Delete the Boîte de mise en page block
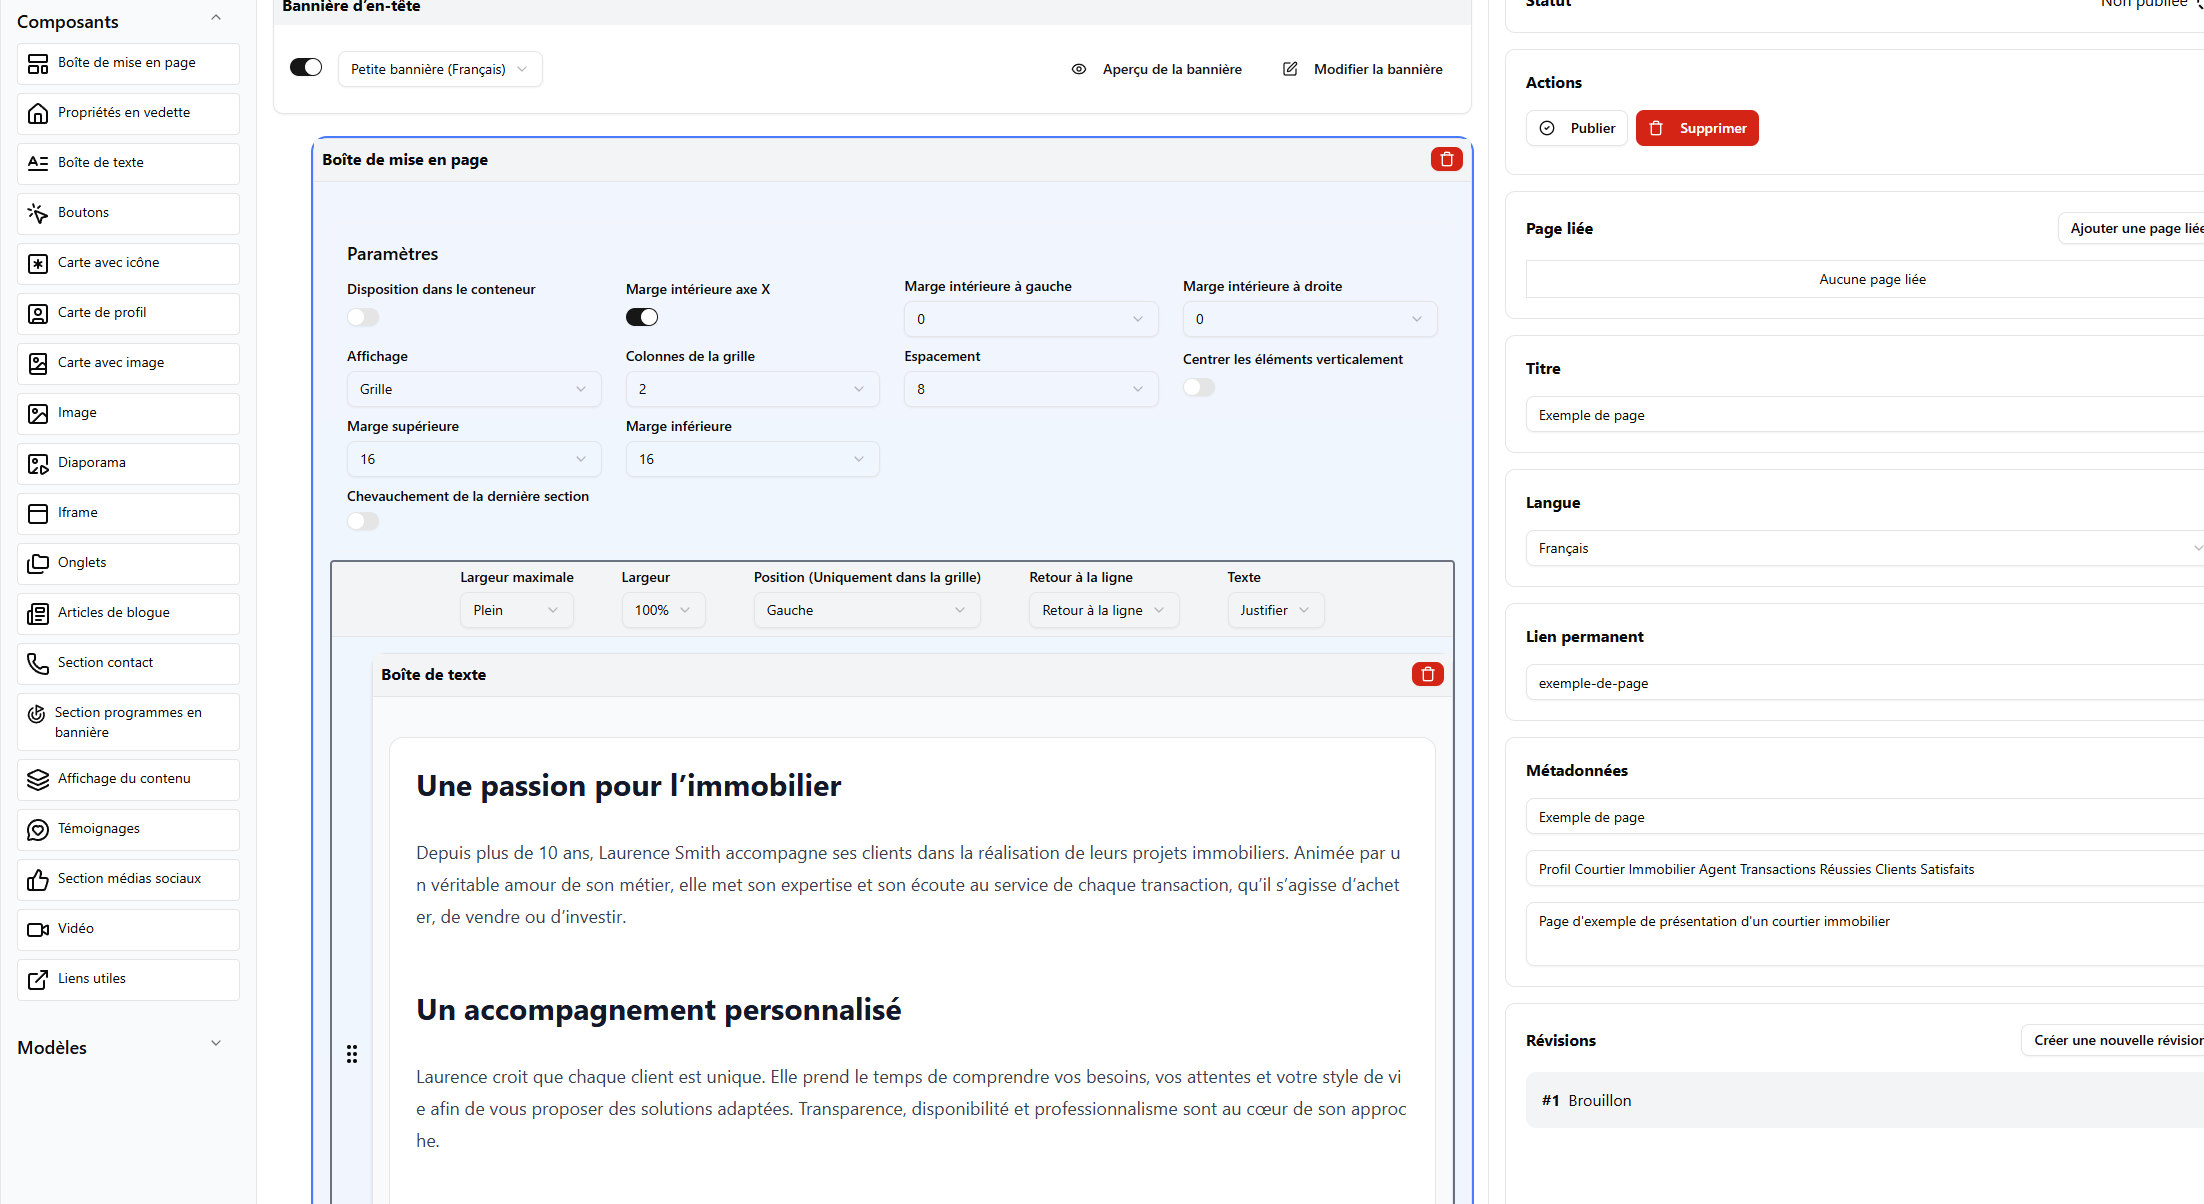This screenshot has width=2204, height=1204. coord(1446,159)
